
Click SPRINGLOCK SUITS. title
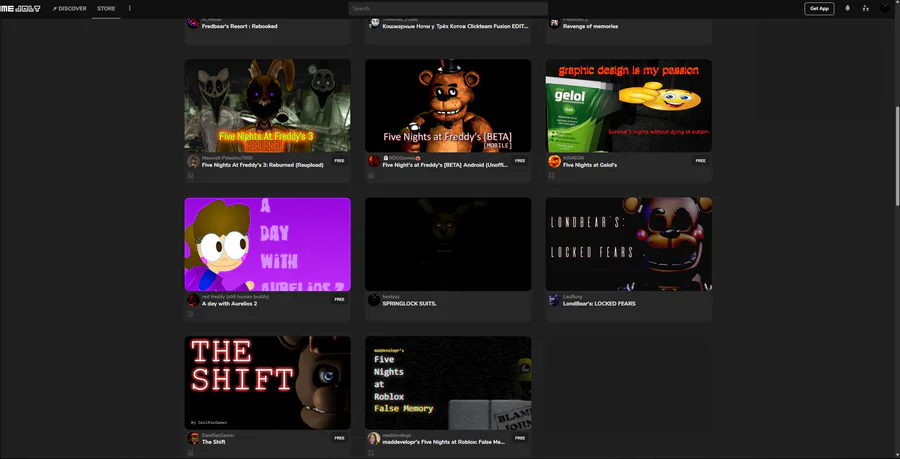410,304
